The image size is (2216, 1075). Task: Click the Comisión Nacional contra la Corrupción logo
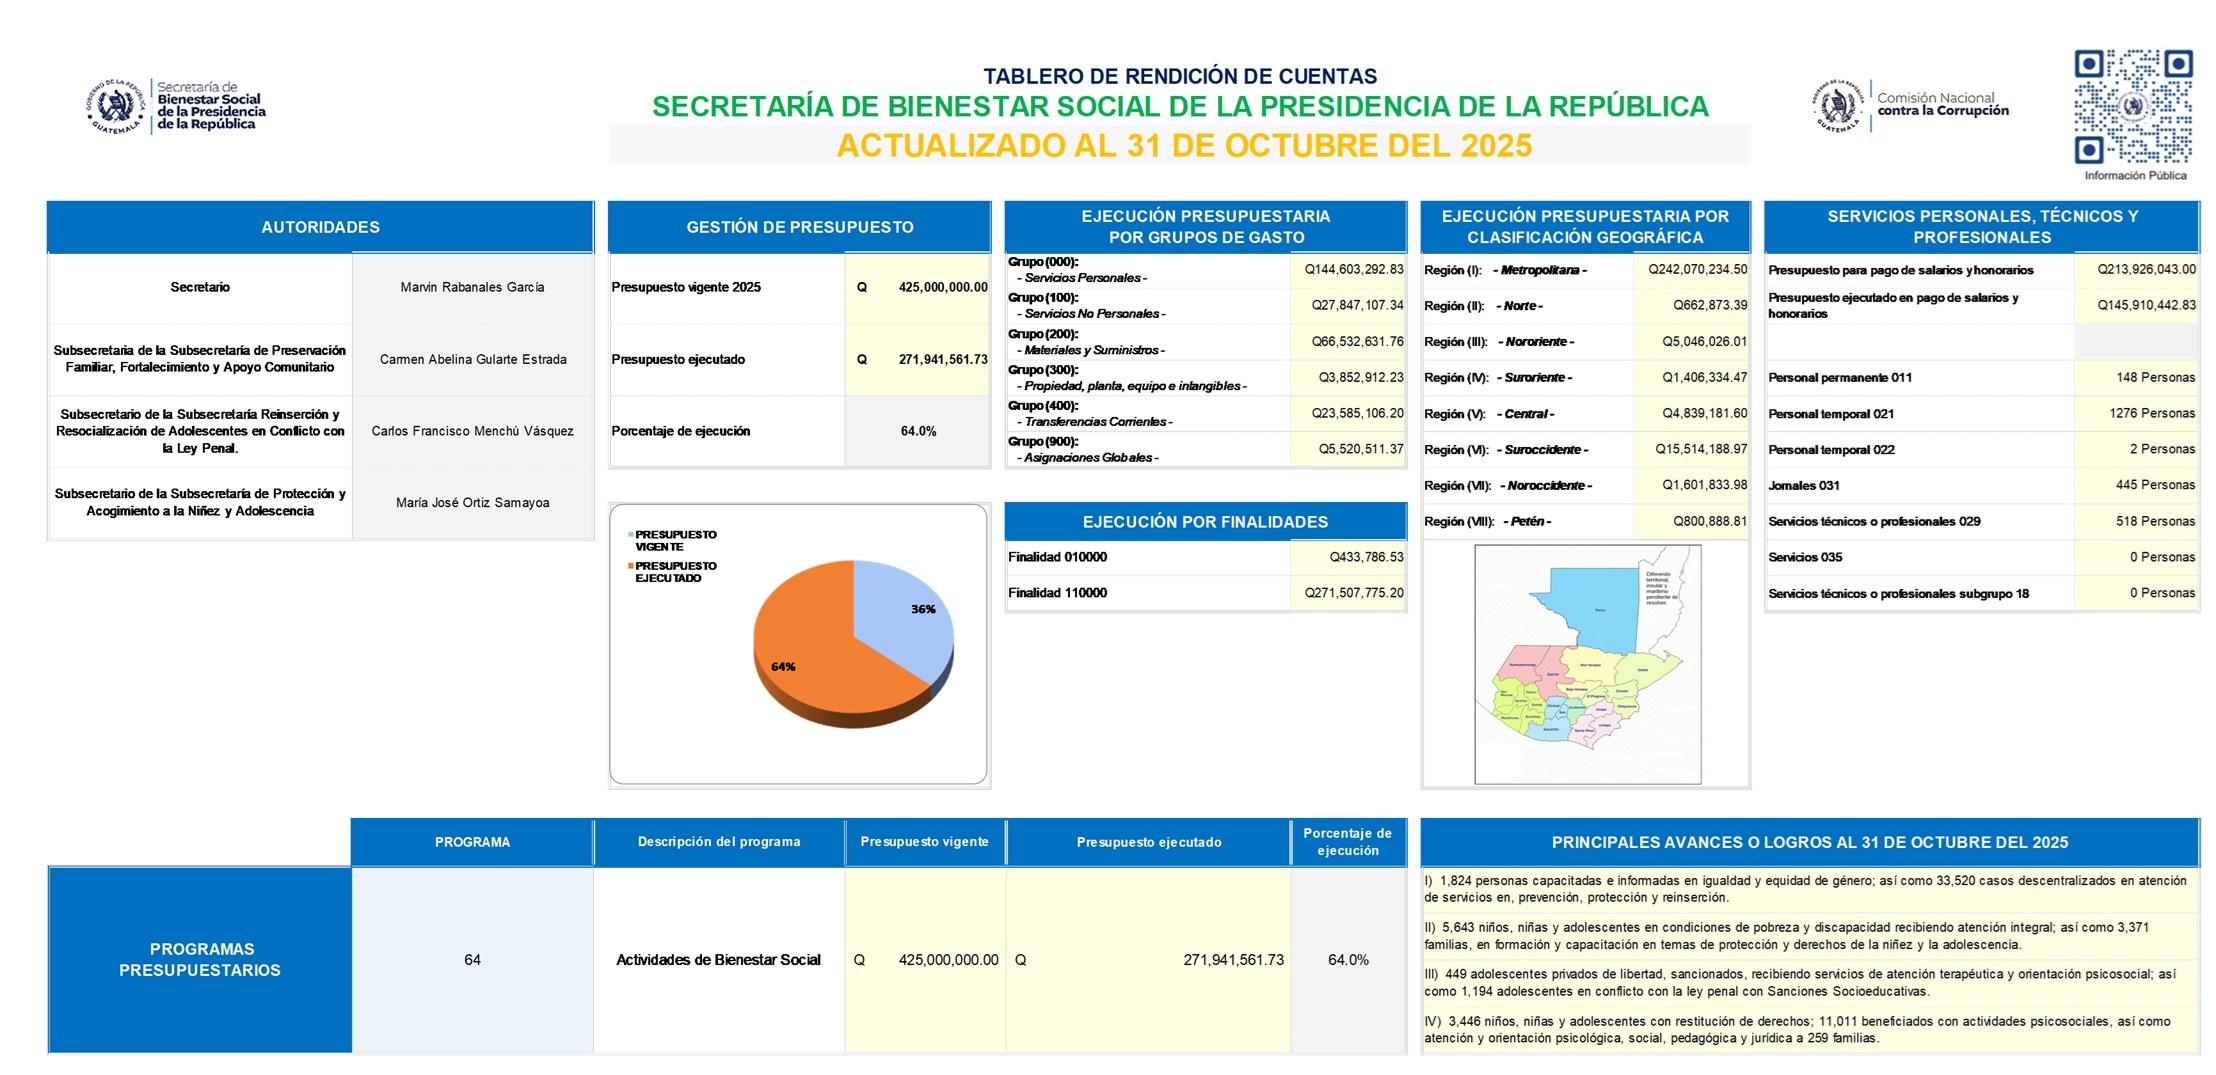1909,106
